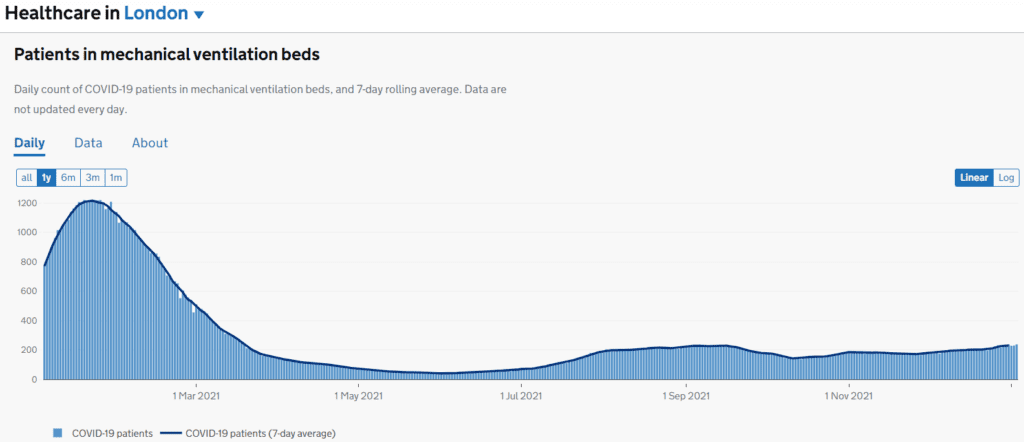This screenshot has width=1024, height=442.
Task: Click the chart peak near 1200
Action: pyautogui.click(x=92, y=200)
